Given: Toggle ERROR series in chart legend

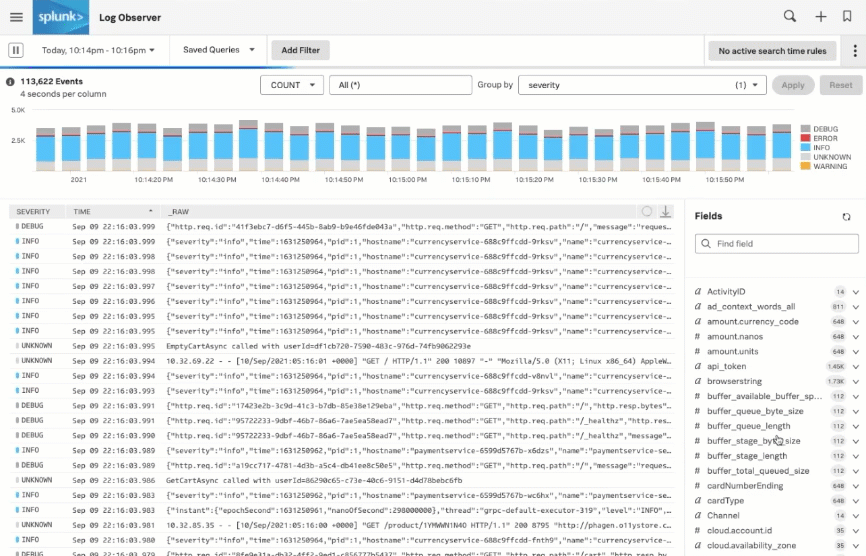Looking at the screenshot, I should pyautogui.click(x=819, y=138).
